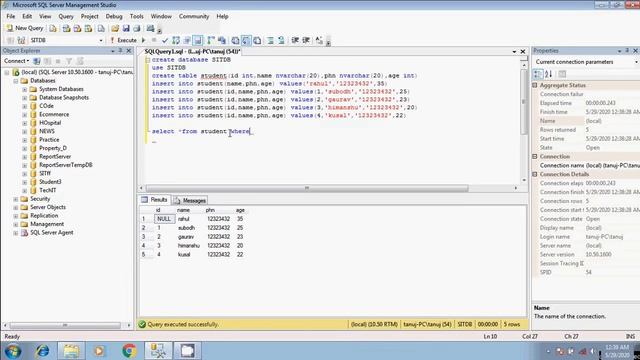Screen dimensions: 640x360
Task: Click the Object Explorer filter funnel icon
Action: click(x=69, y=61)
